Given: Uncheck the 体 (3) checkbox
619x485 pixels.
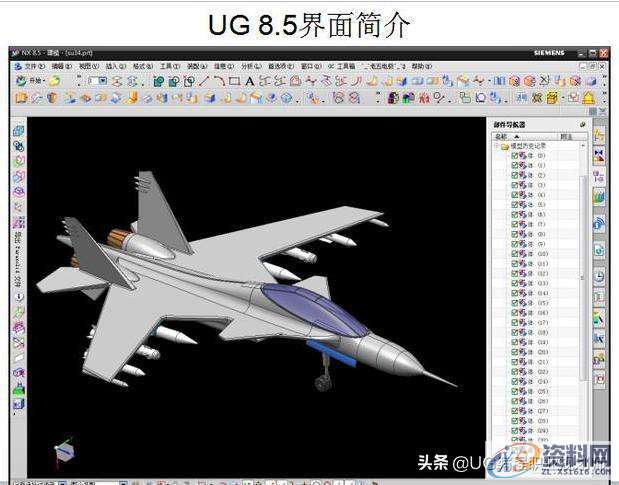Looking at the screenshot, I should [x=514, y=185].
